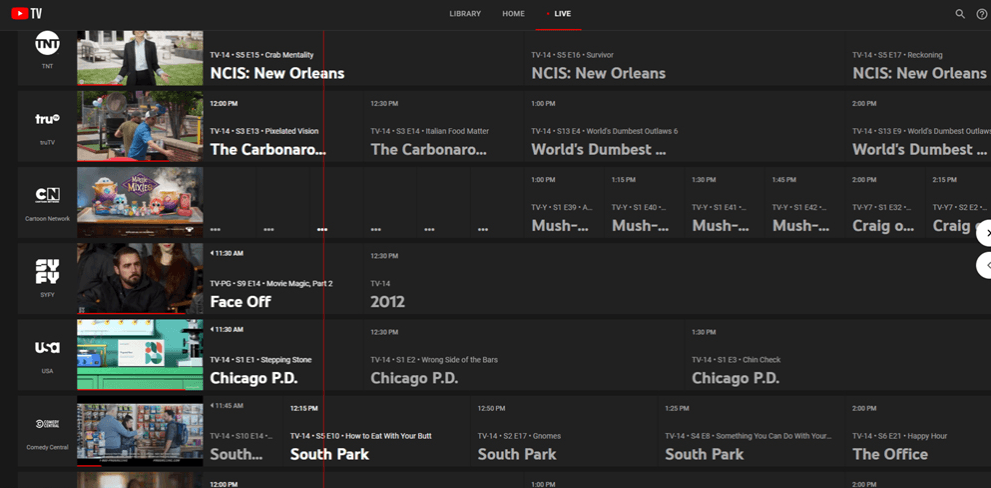This screenshot has width=991, height=488.
Task: Select the Cartoon Network channel logo
Action: point(47,195)
